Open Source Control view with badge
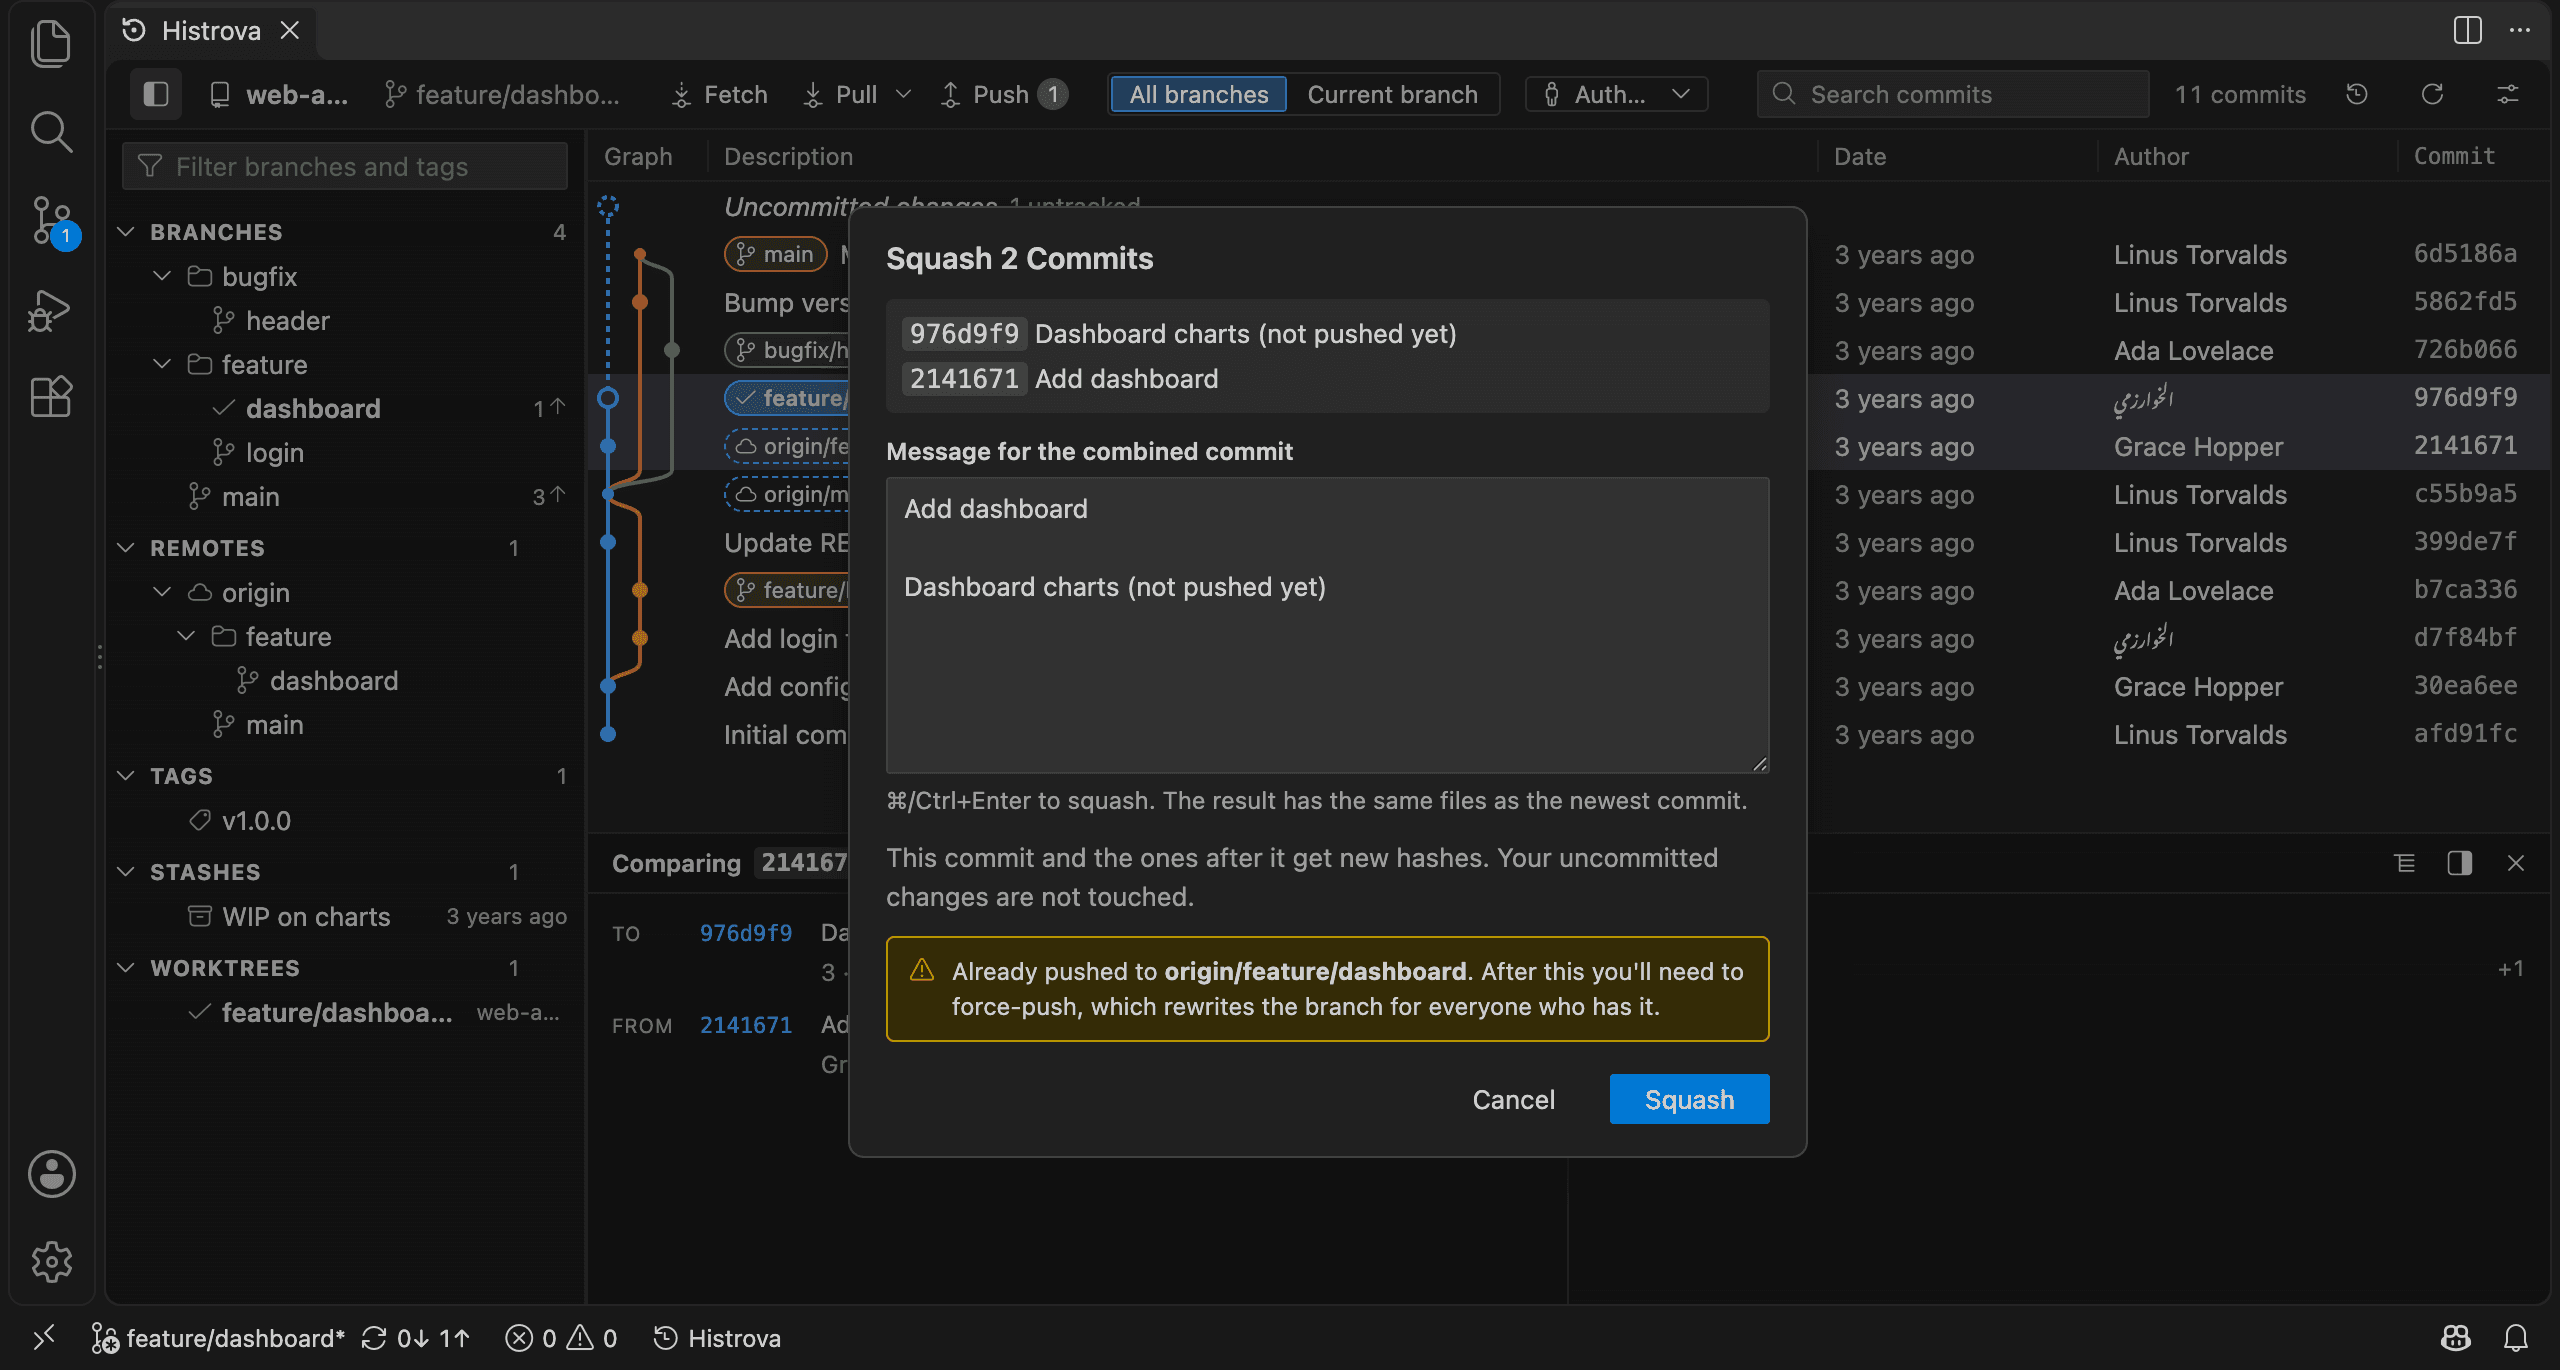Viewport: 2560px width, 1370px height. (51, 220)
